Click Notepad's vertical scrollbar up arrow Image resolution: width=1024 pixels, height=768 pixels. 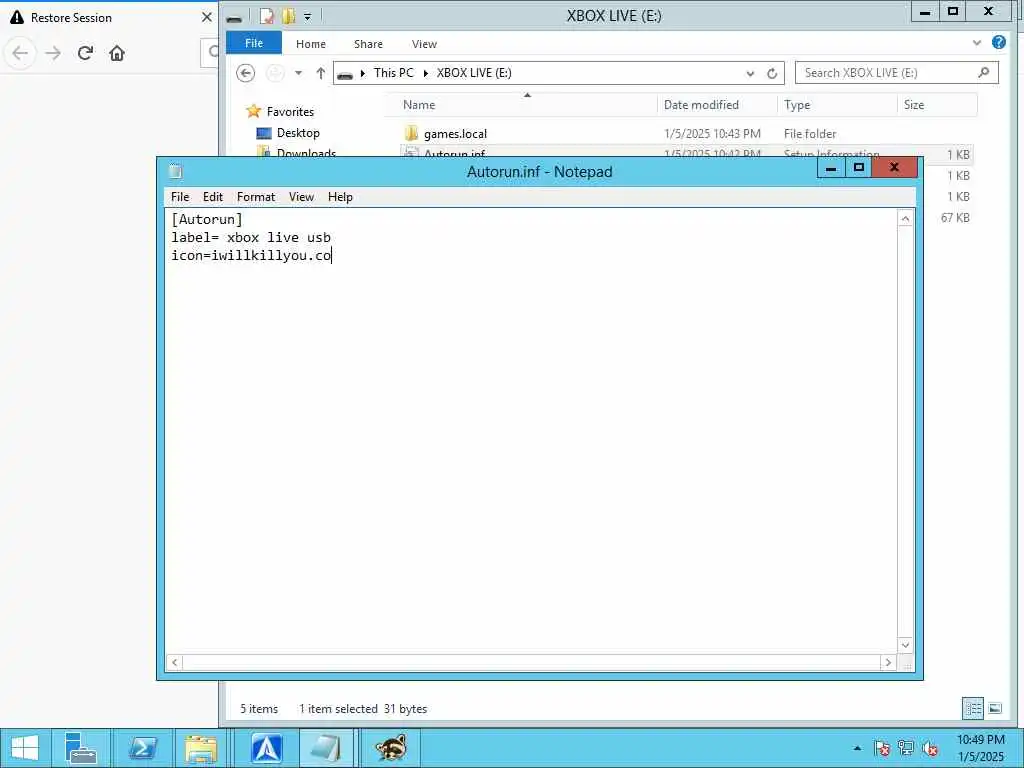pyautogui.click(x=905, y=219)
